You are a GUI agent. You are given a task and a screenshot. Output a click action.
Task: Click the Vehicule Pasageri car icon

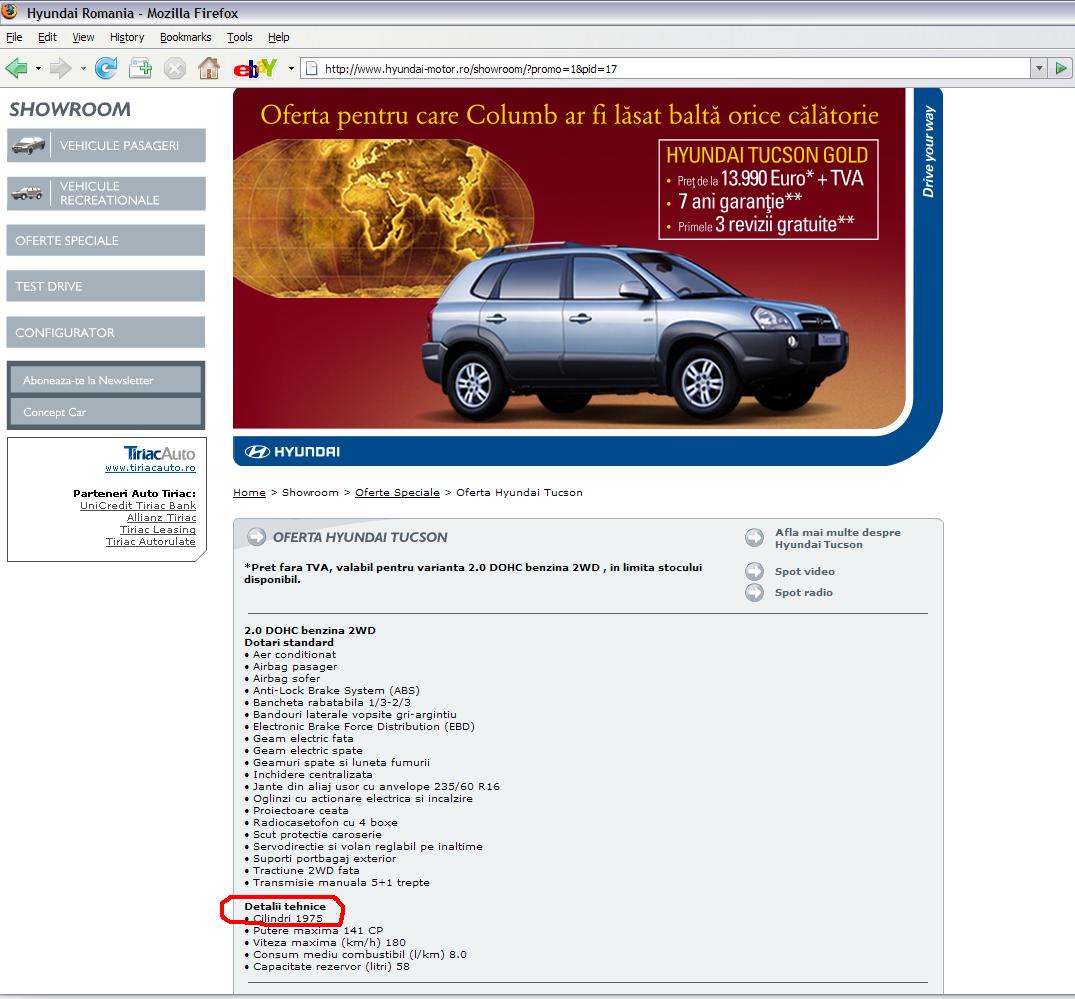[x=29, y=146]
